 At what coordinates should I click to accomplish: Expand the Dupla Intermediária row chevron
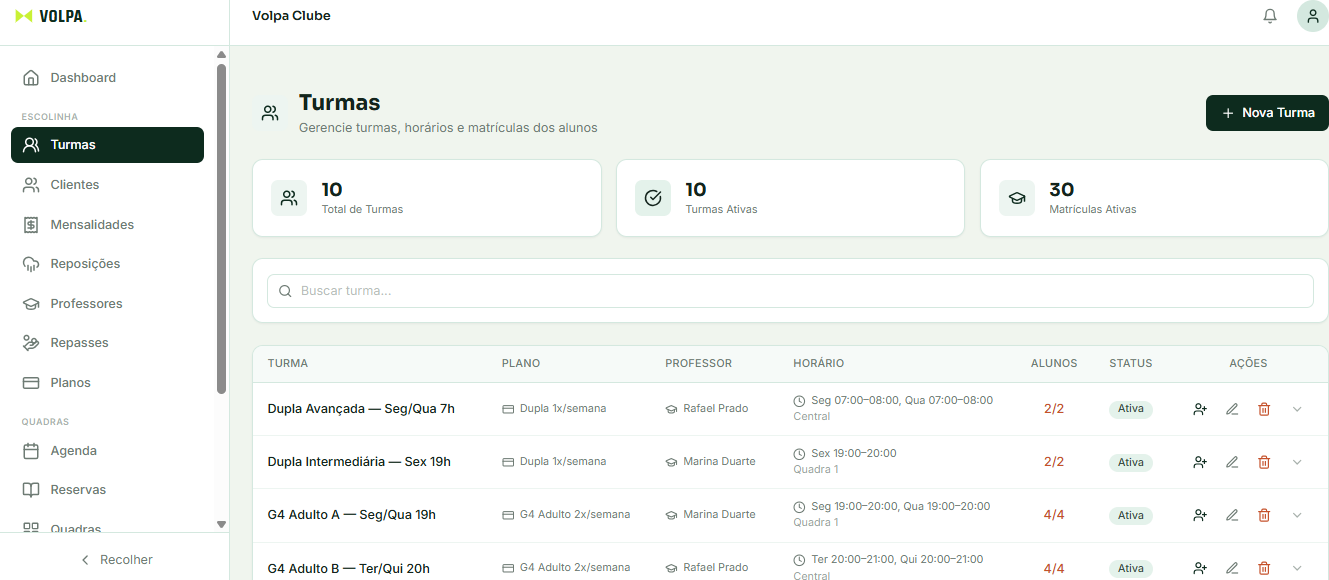click(x=1297, y=462)
